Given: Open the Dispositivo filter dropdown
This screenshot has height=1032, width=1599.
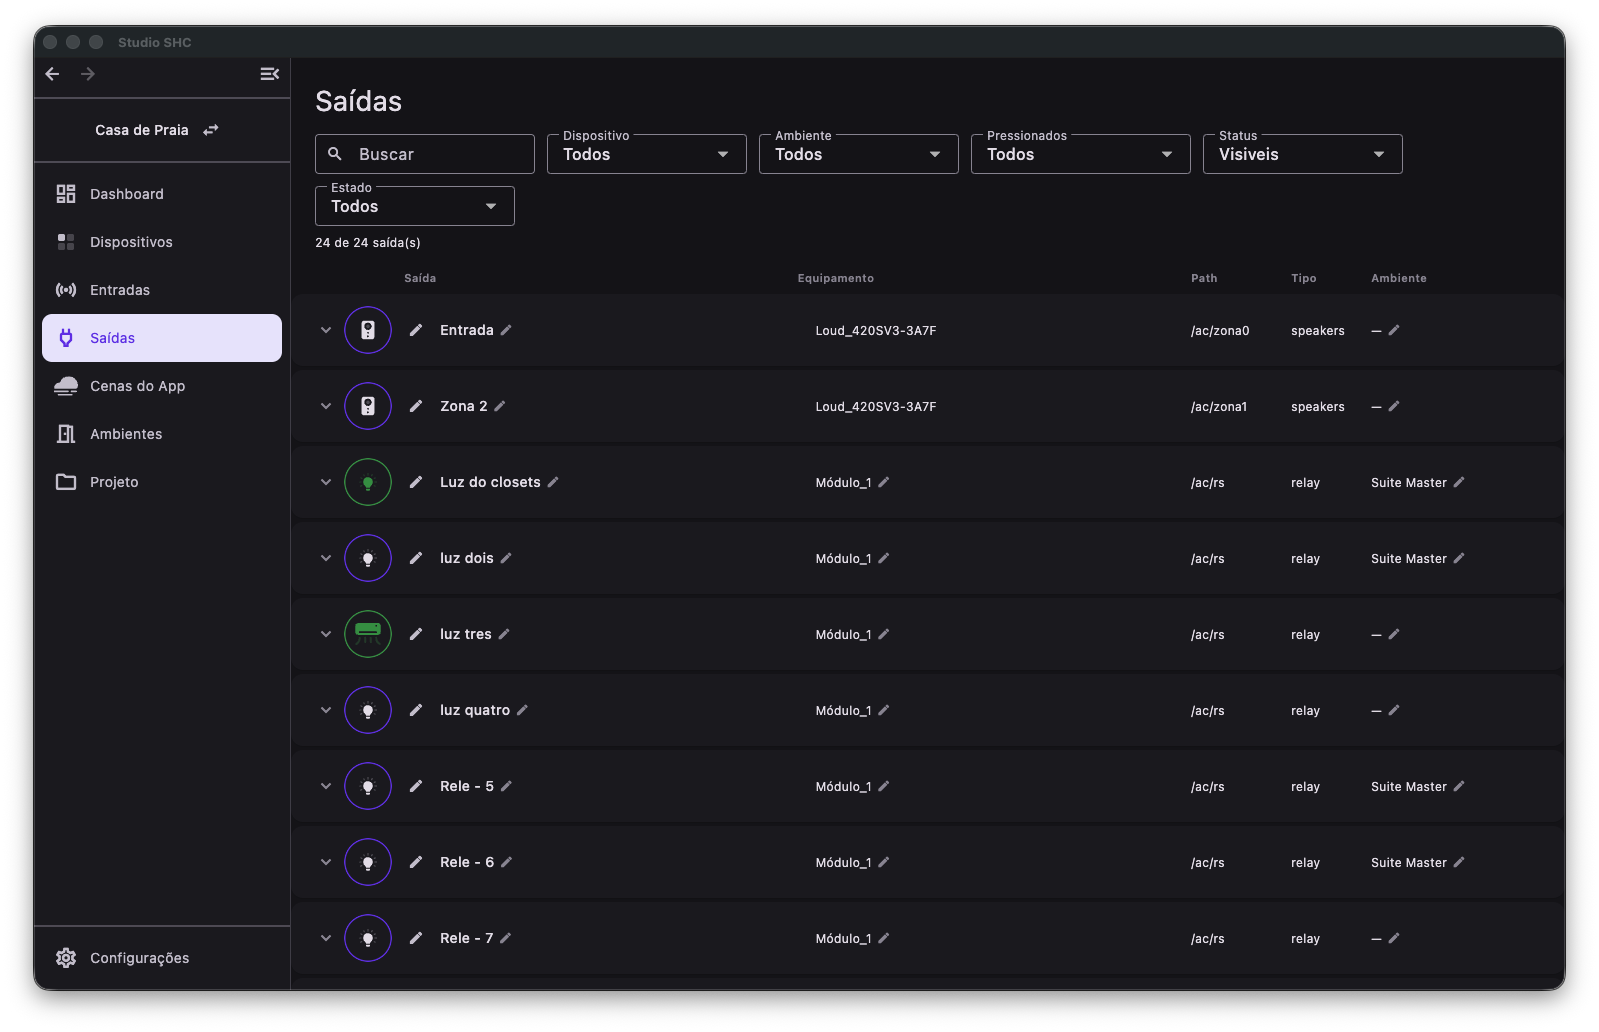Looking at the screenshot, I should click(x=647, y=154).
